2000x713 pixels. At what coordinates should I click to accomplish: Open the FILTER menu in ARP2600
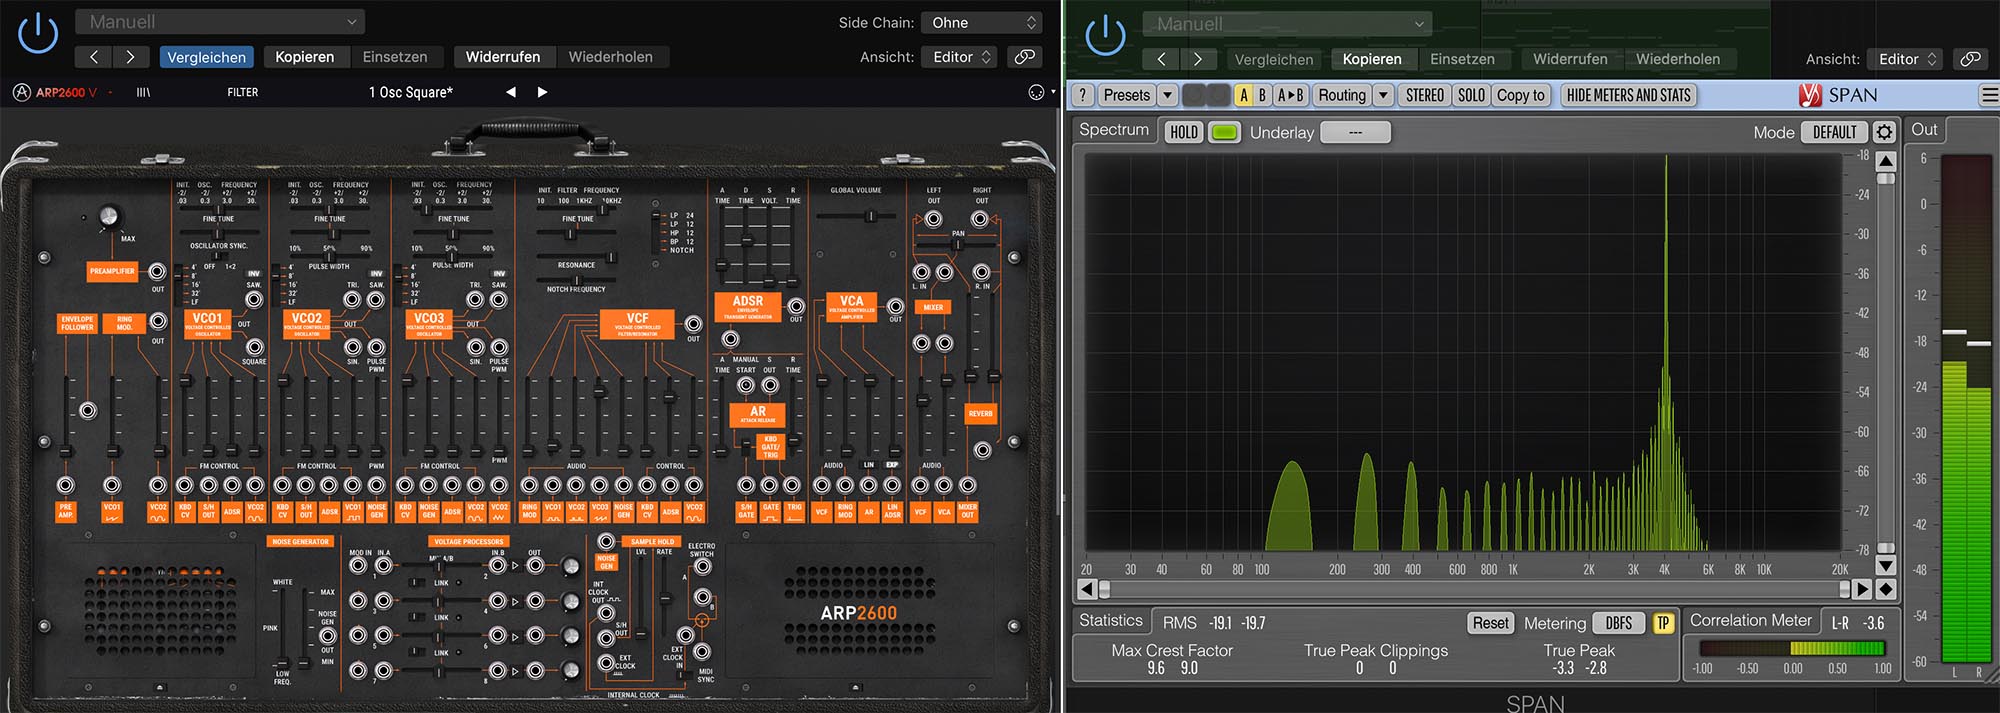pos(242,92)
